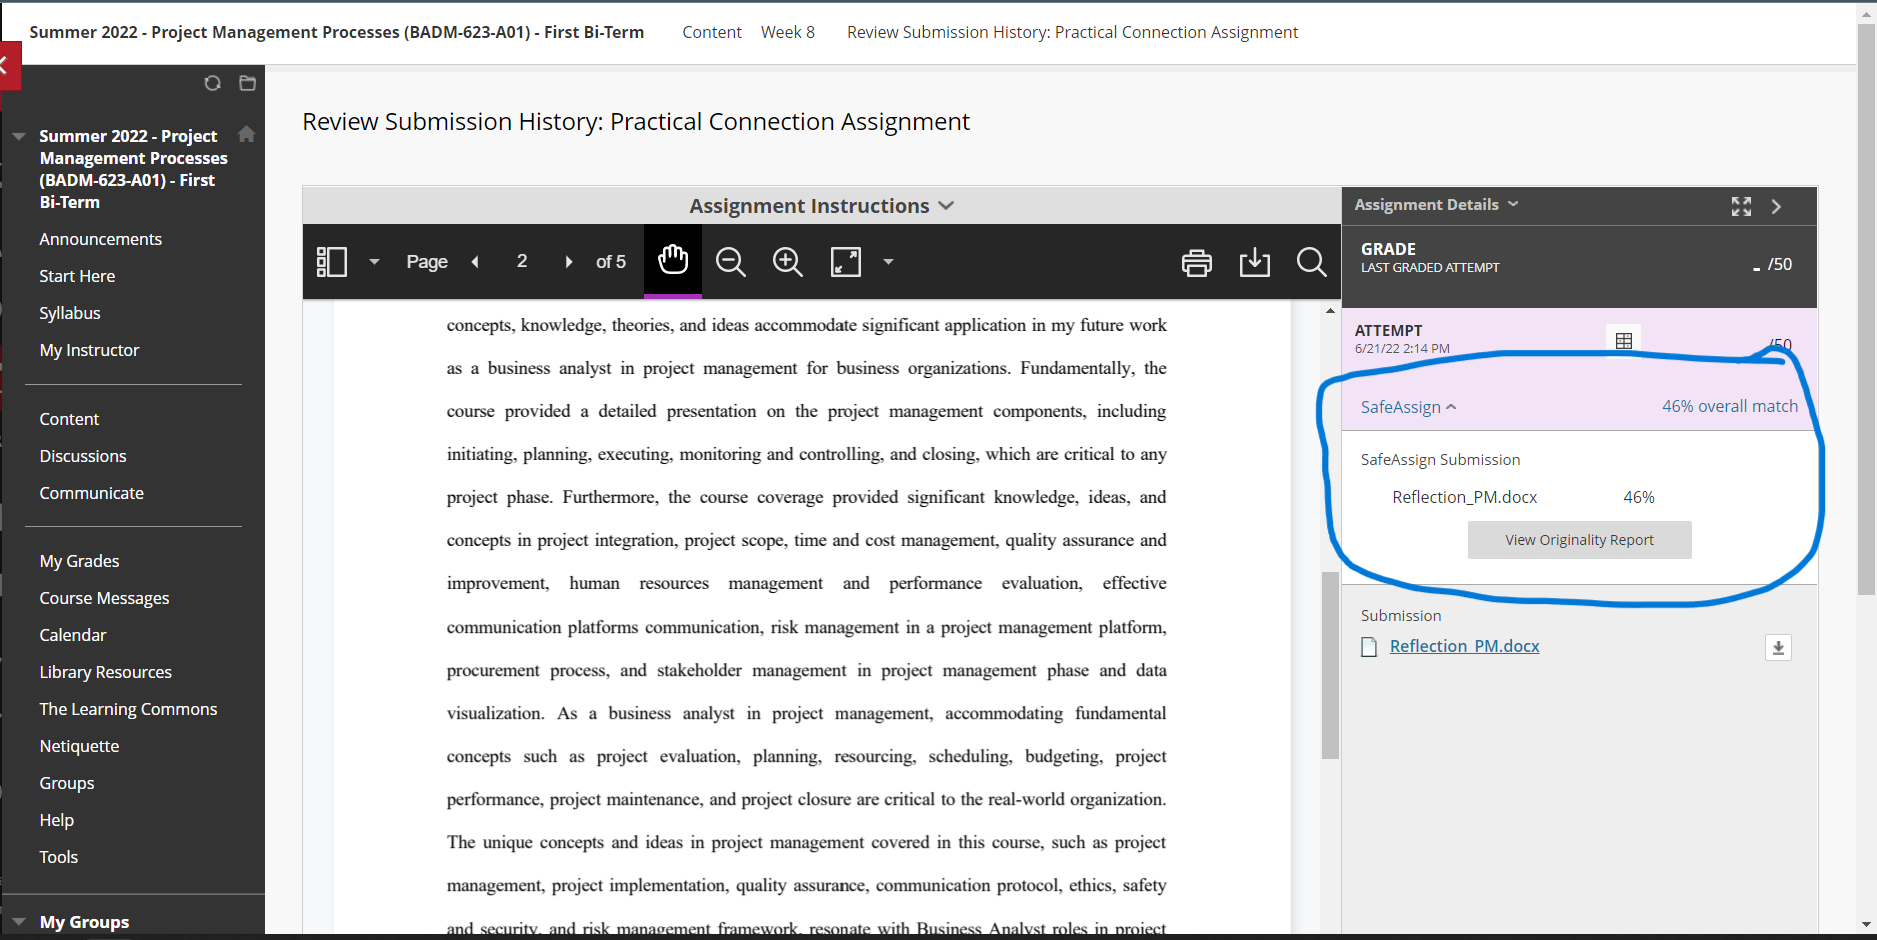This screenshot has width=1877, height=940.
Task: Download the document from viewer toolbar
Action: coord(1254,263)
